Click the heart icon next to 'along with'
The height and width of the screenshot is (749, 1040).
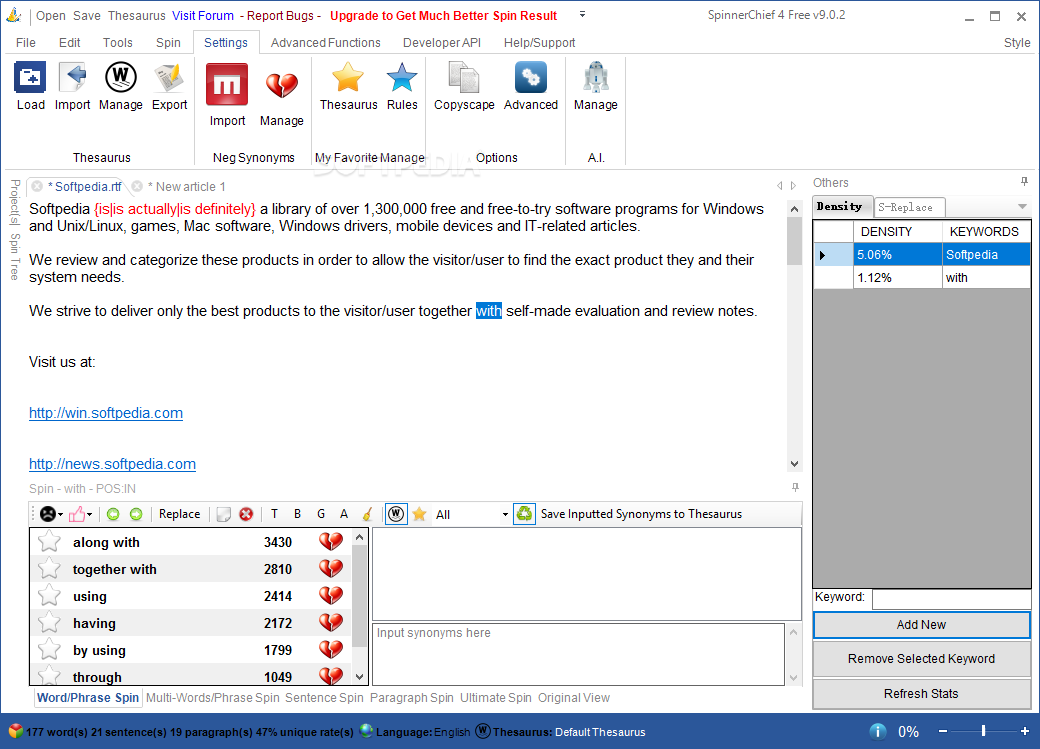tap(331, 541)
